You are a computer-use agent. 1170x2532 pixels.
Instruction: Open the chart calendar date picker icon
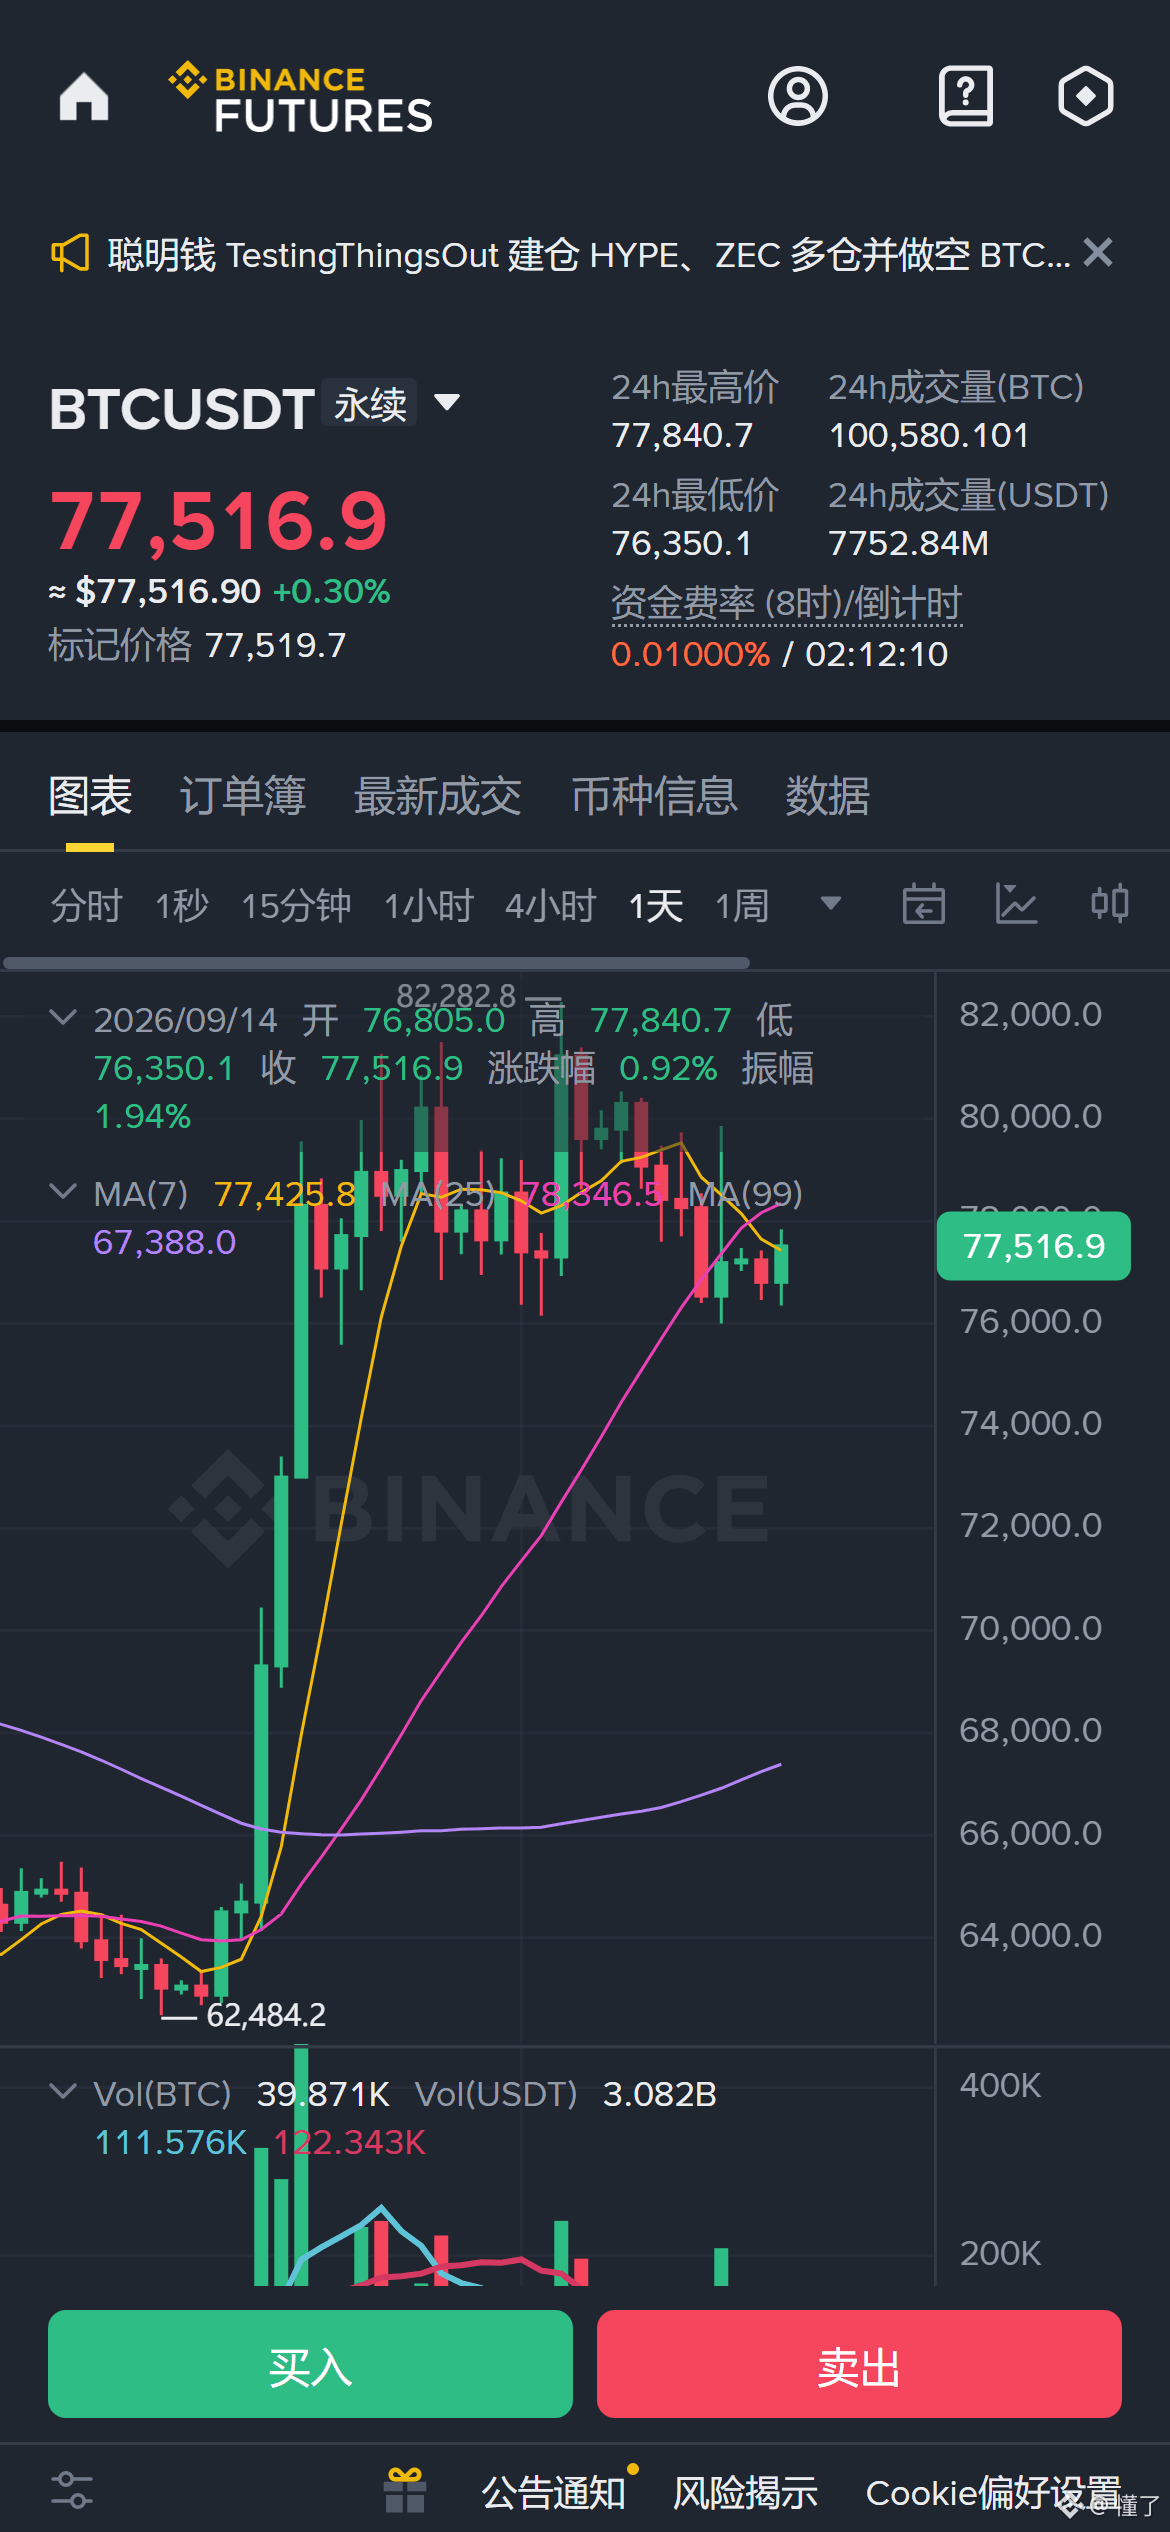click(923, 904)
